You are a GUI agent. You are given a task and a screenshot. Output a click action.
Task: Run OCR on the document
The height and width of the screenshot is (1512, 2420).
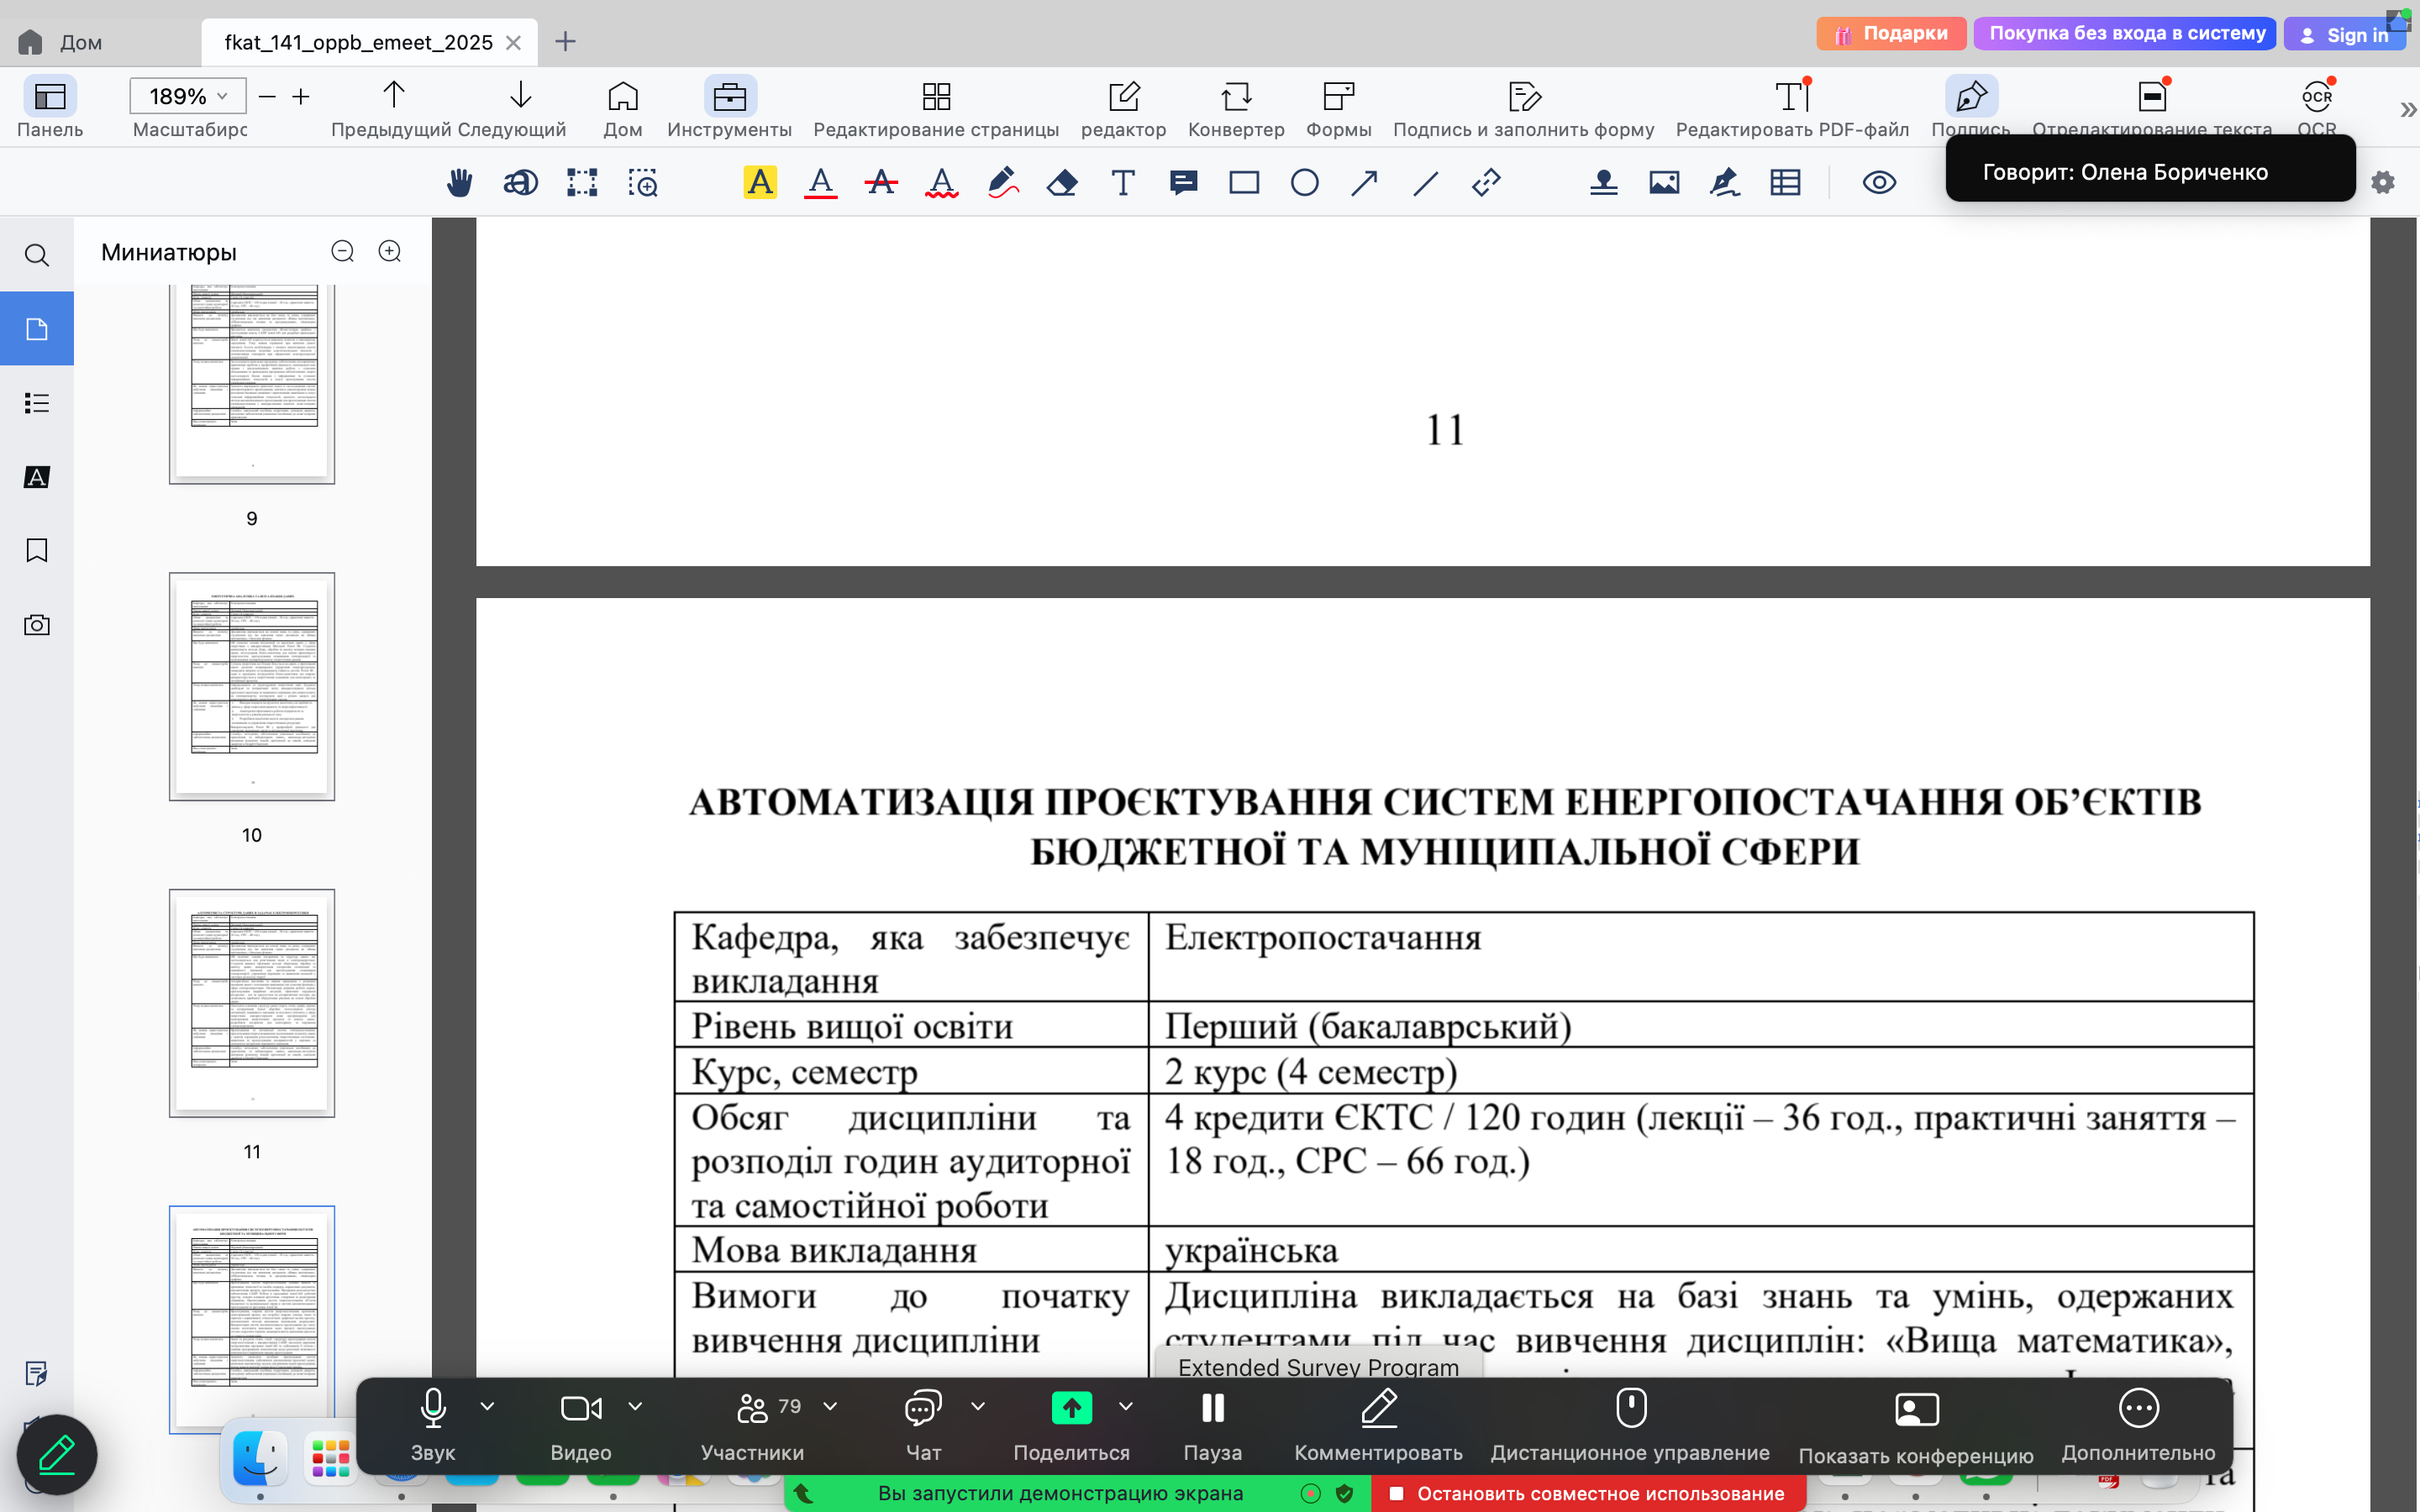[x=2317, y=107]
